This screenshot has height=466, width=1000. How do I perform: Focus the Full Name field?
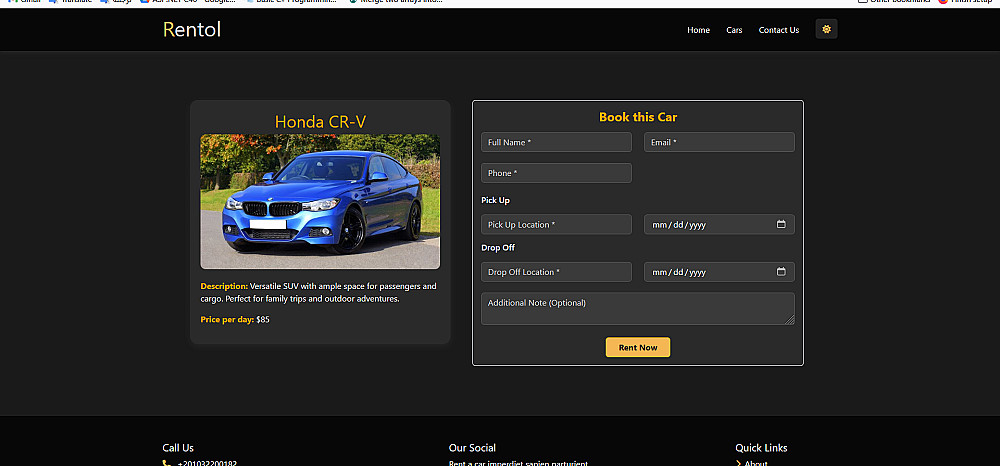556,142
